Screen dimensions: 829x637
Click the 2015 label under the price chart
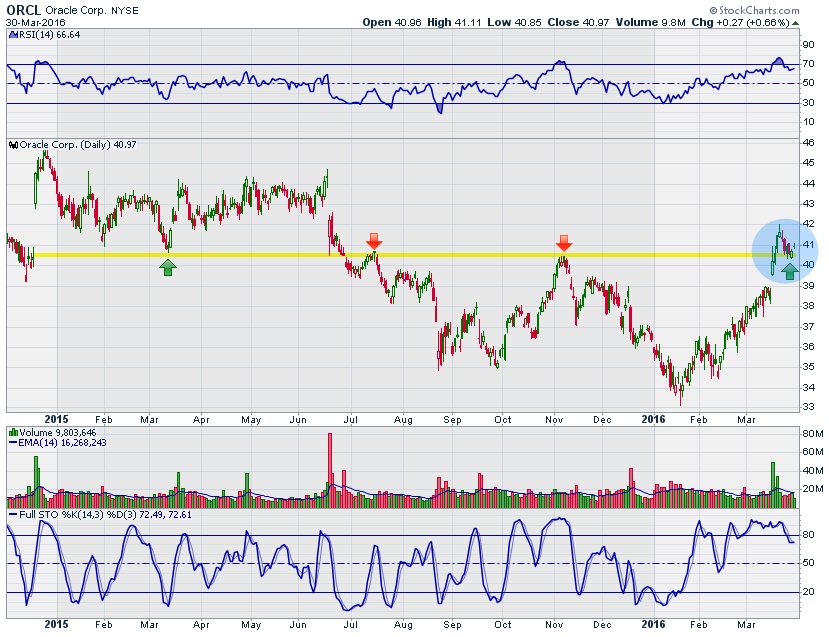coord(56,419)
